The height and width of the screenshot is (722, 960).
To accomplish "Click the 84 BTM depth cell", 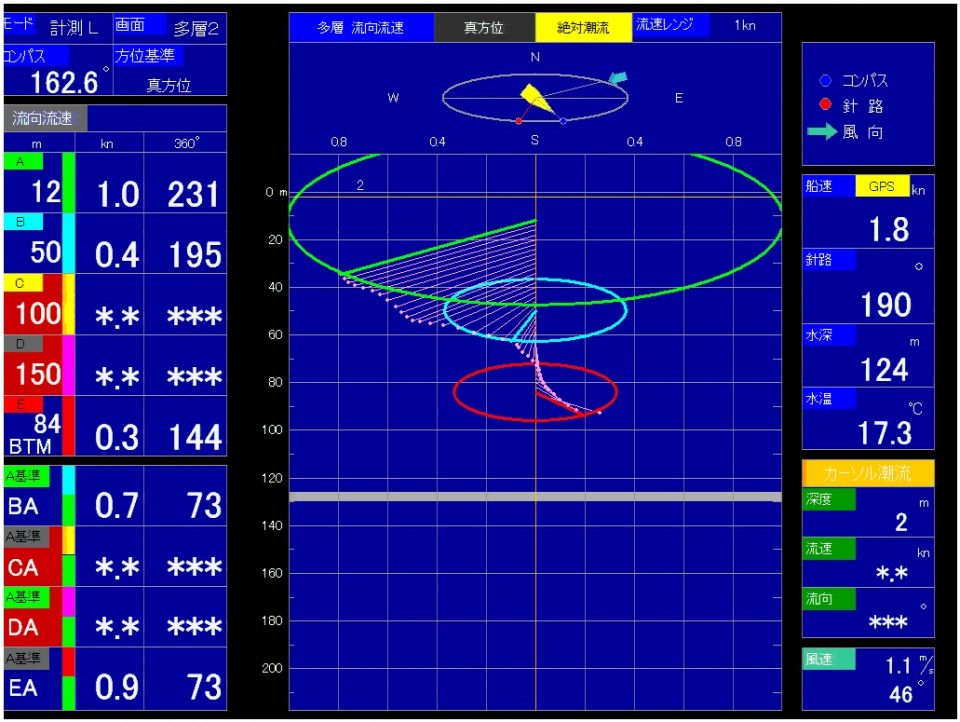I will point(34,434).
